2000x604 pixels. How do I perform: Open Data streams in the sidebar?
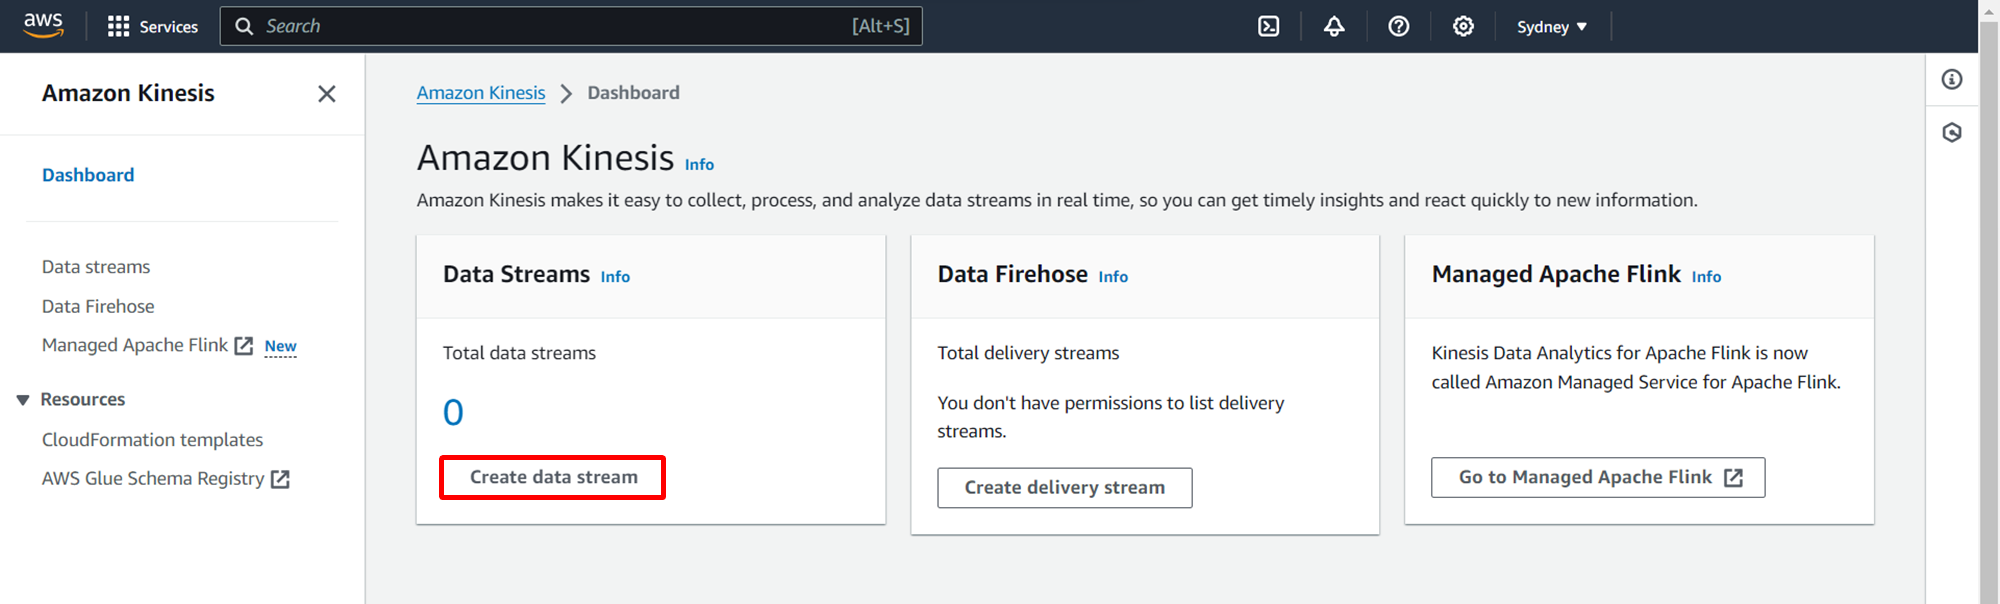coord(96,267)
